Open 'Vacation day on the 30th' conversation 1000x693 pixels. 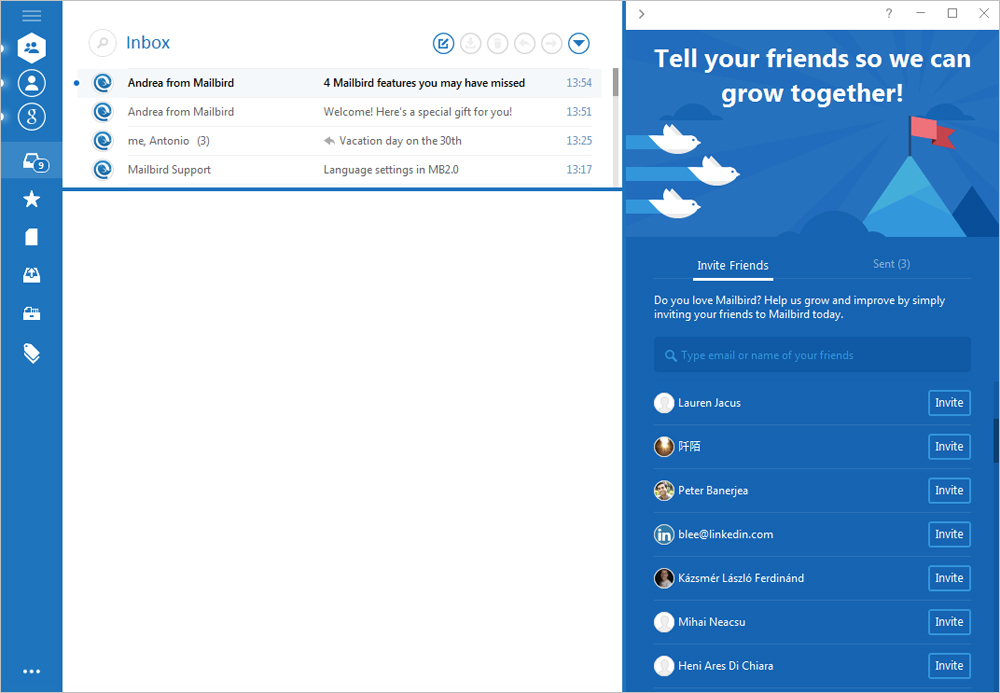[339, 141]
